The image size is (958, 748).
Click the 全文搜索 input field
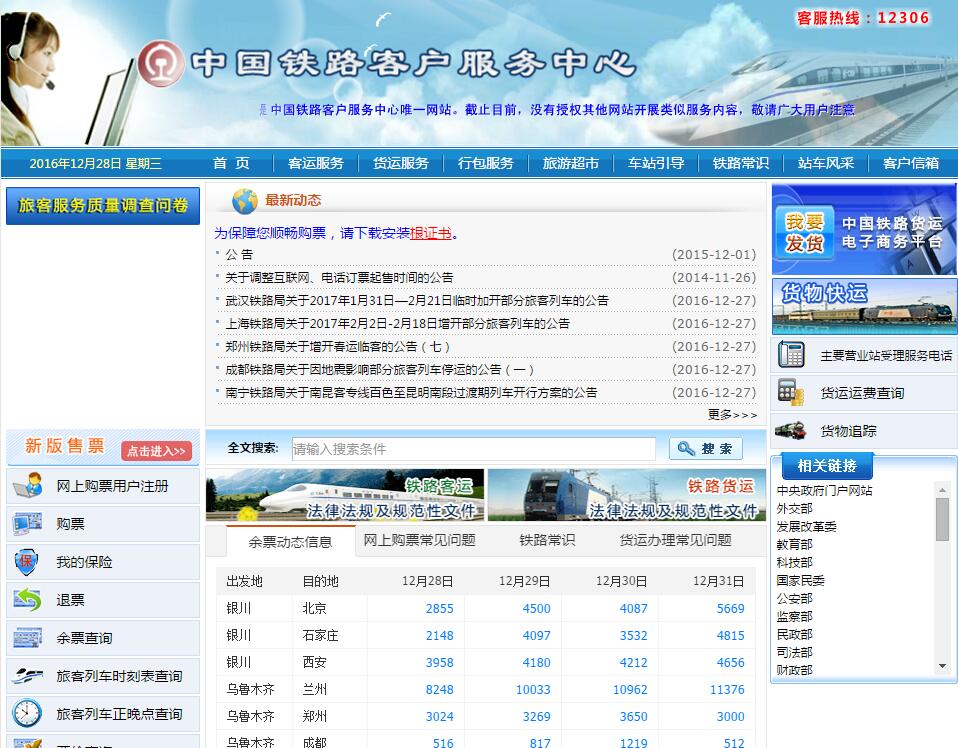click(x=474, y=449)
